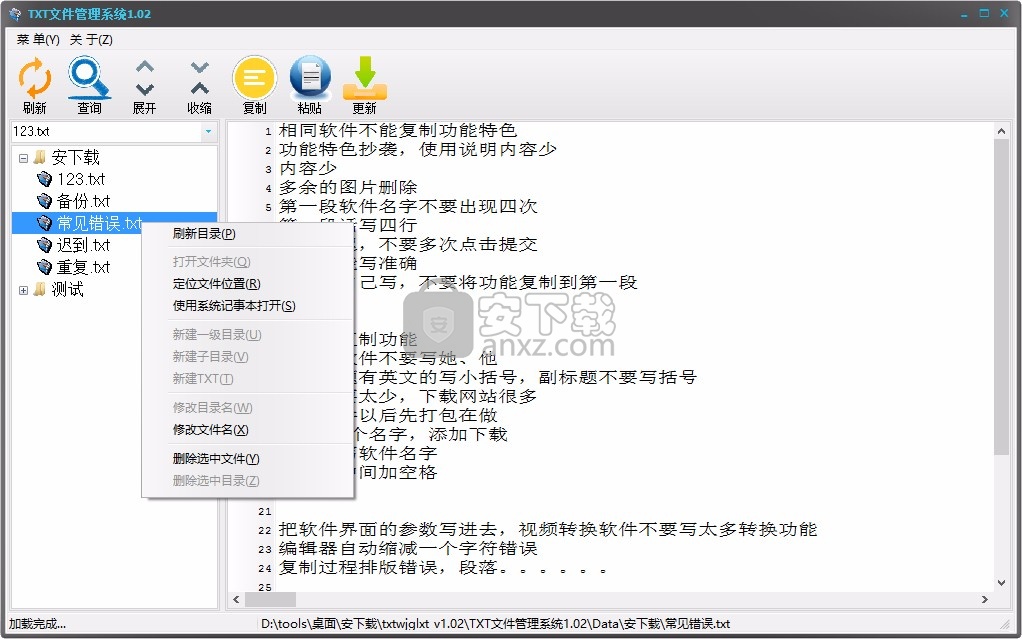Viewport: 1022px width, 639px height.
Task: Click the file path in status bar
Action: (495, 624)
